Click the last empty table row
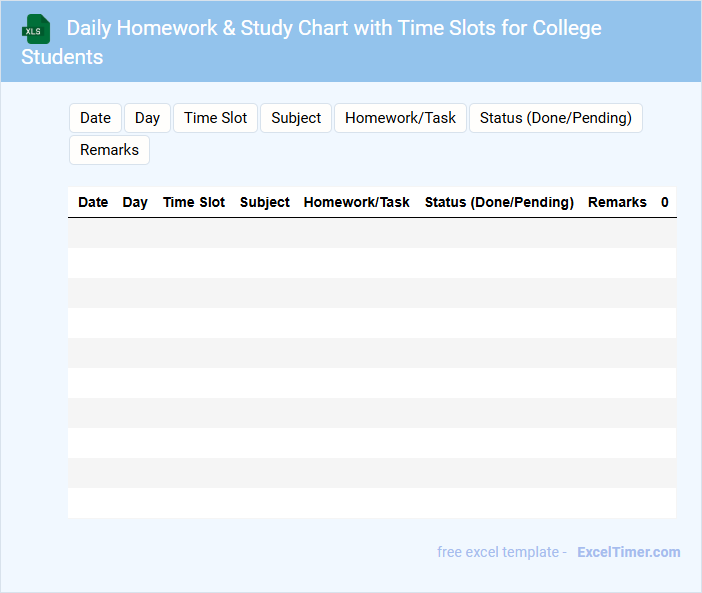 pyautogui.click(x=372, y=503)
